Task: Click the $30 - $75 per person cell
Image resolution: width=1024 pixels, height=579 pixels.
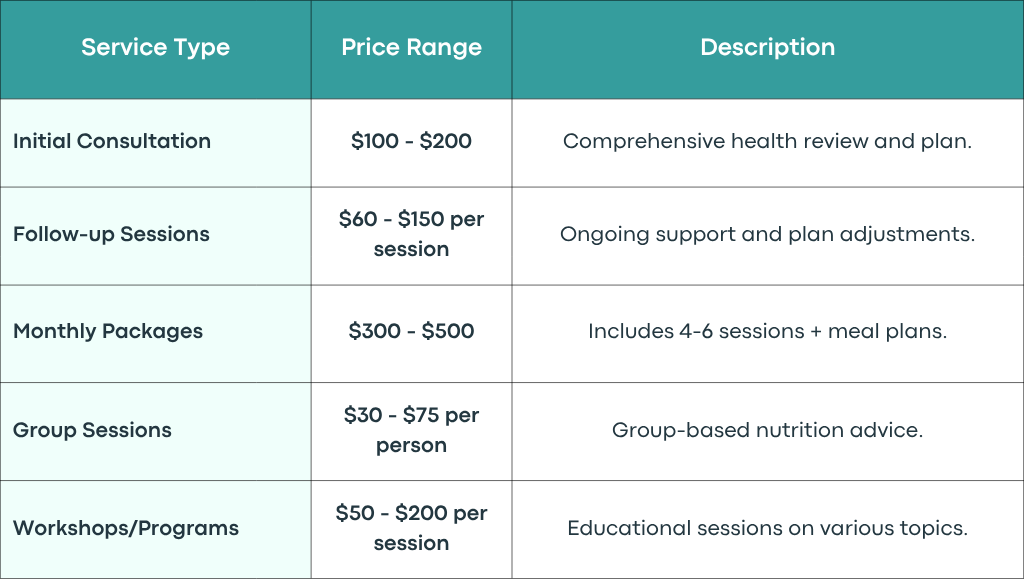Action: (411, 430)
